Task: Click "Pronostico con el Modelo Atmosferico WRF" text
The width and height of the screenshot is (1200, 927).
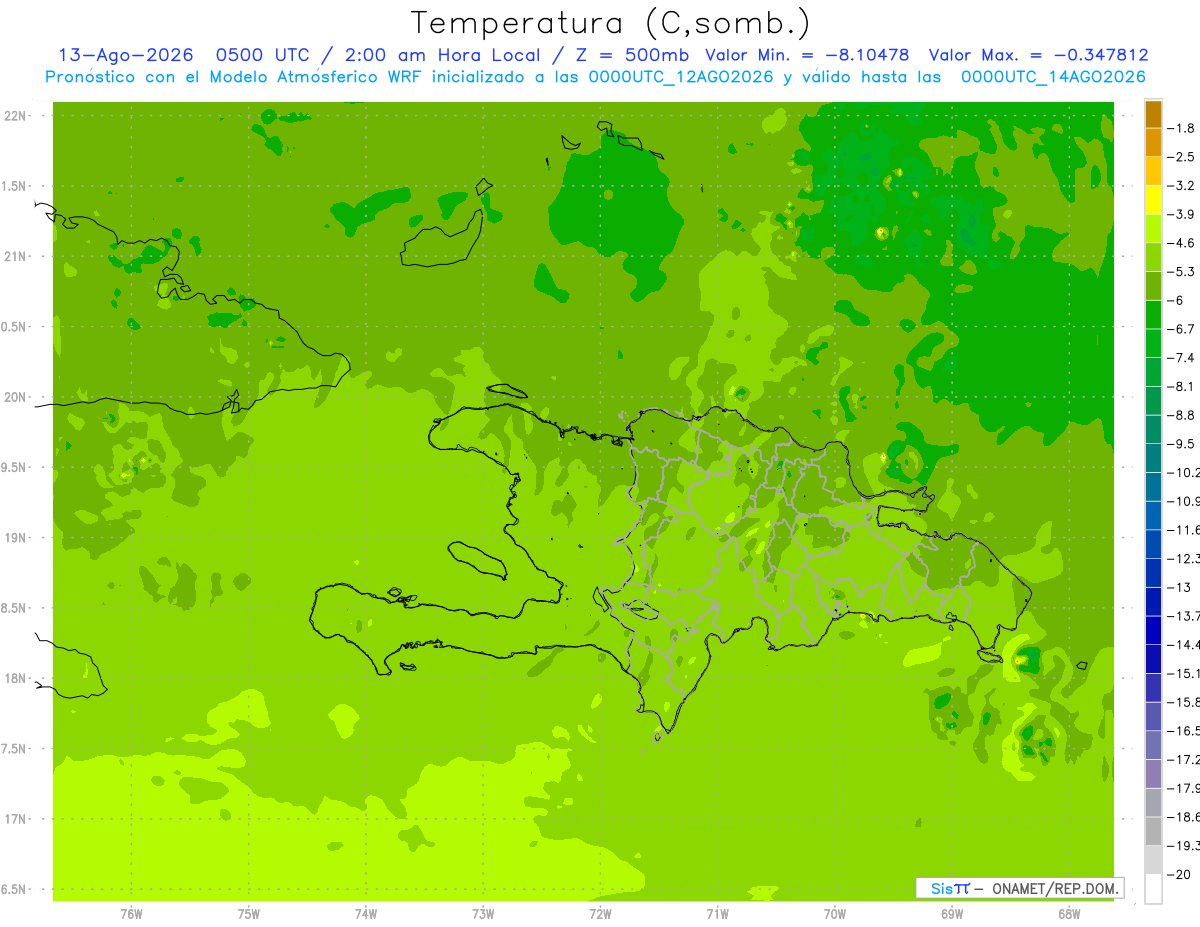Action: [x=235, y=77]
